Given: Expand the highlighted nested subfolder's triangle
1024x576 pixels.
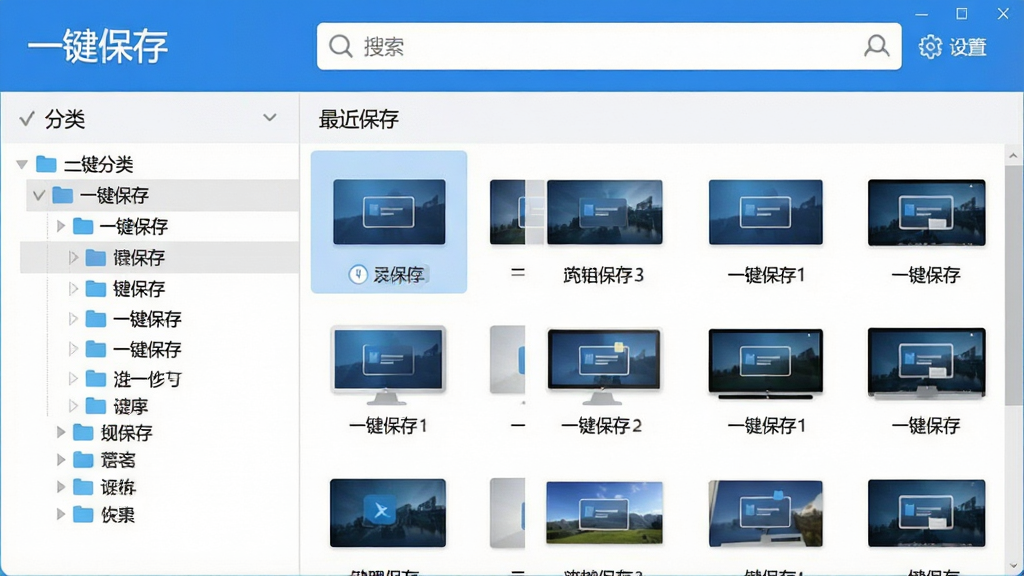Looking at the screenshot, I should (x=73, y=257).
